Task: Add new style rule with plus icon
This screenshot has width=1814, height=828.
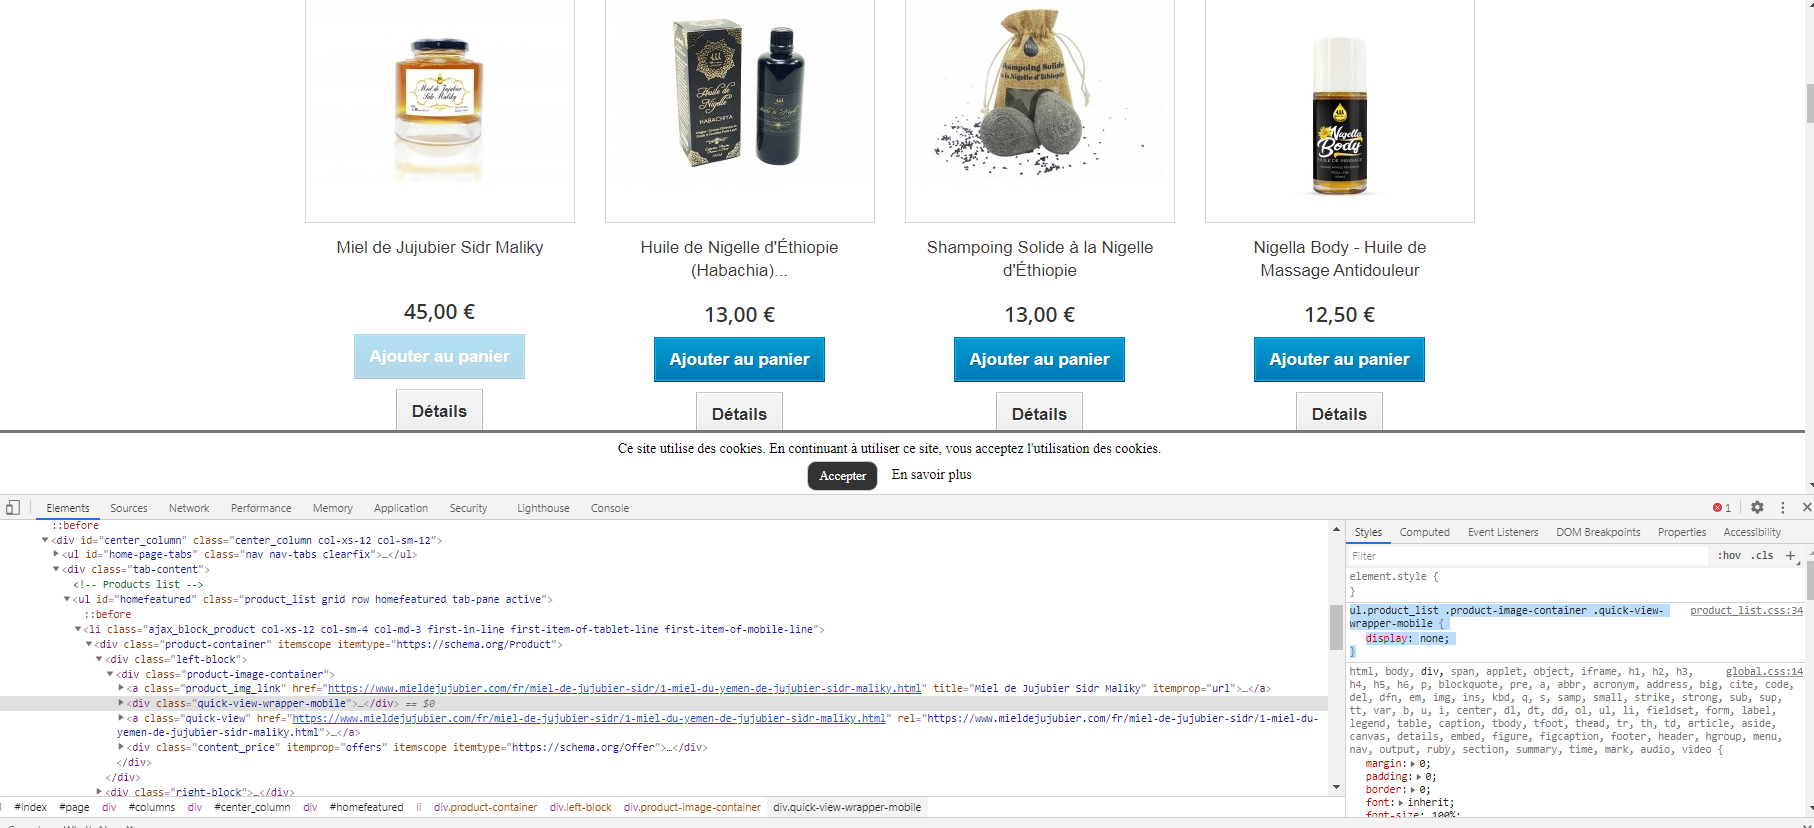Action: click(x=1790, y=555)
